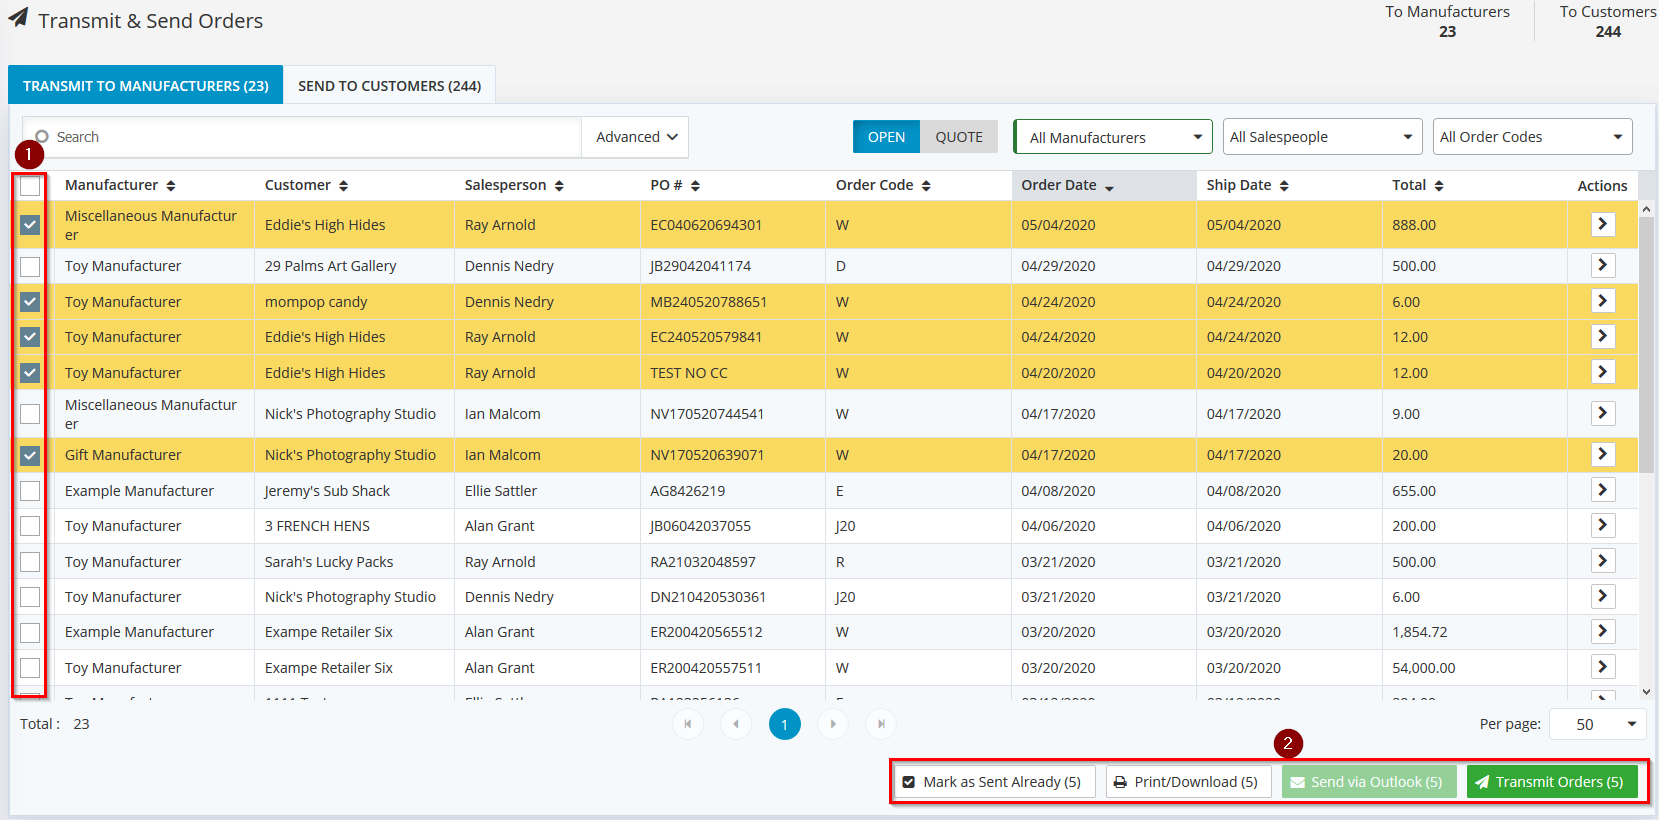Click Transmit Orders (5) button
The height and width of the screenshot is (820, 1659).
click(1551, 782)
